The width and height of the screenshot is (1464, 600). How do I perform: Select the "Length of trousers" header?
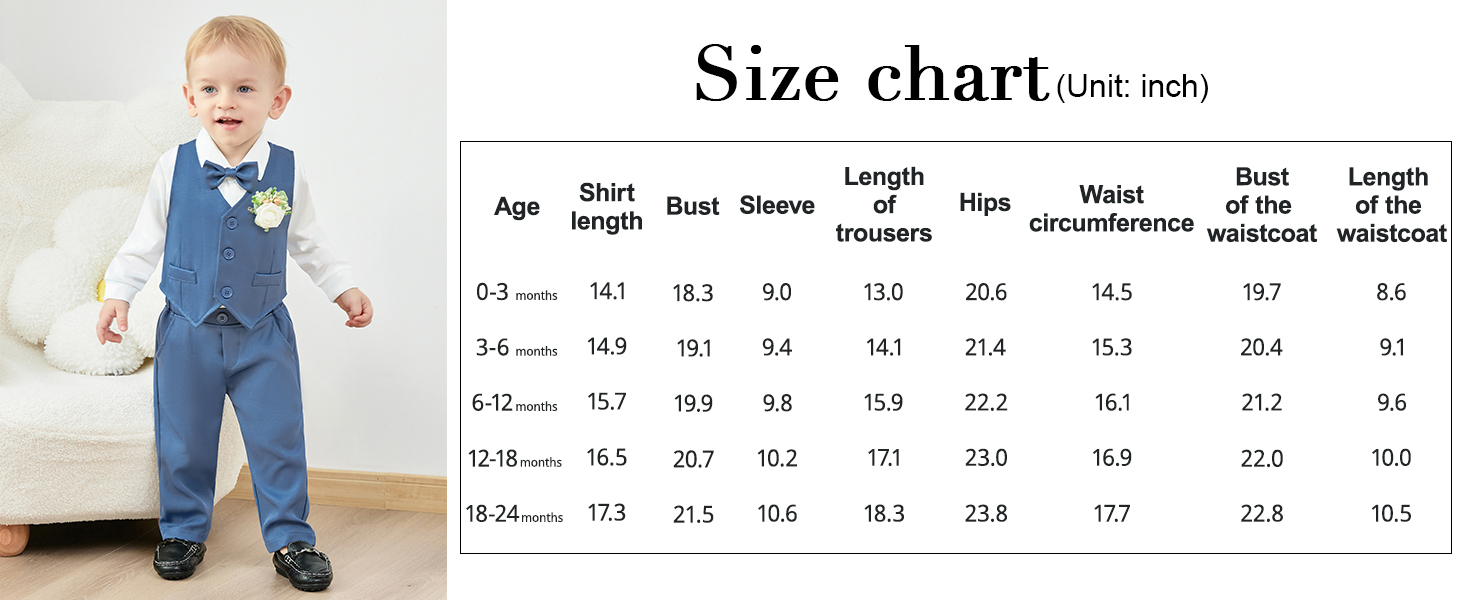[x=883, y=205]
